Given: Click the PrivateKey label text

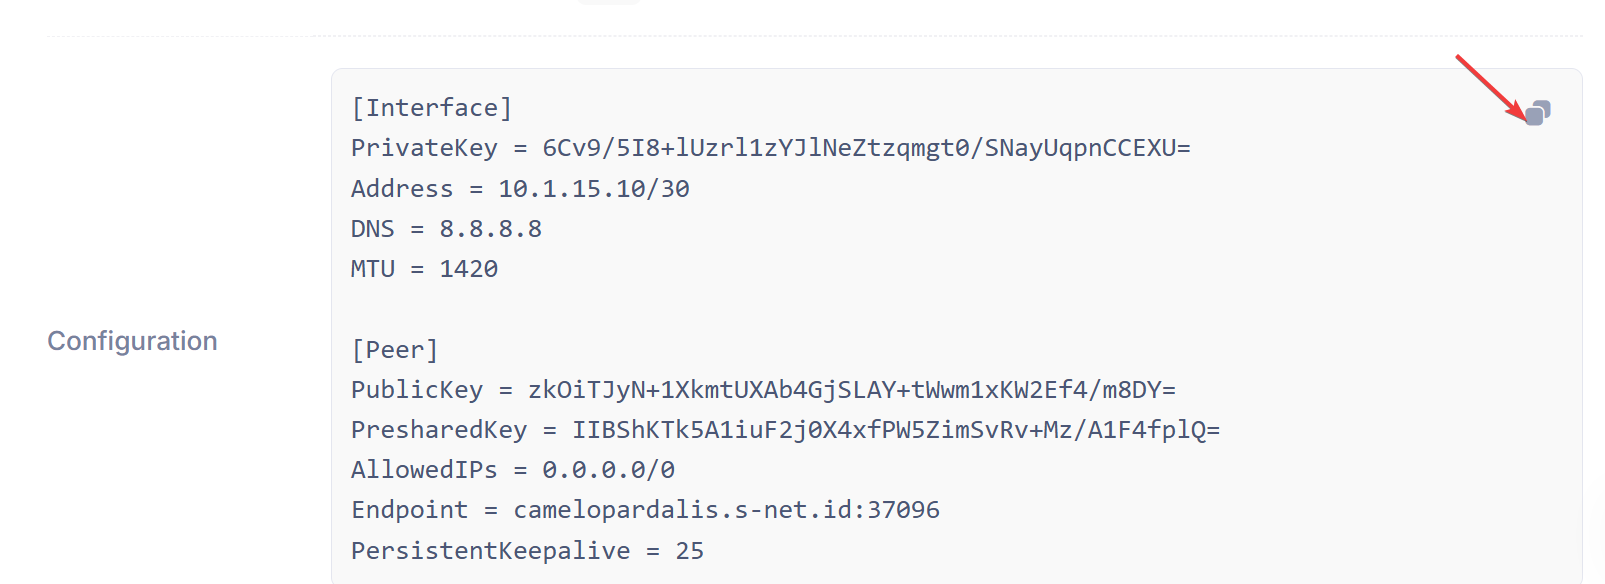Looking at the screenshot, I should tap(424, 148).
